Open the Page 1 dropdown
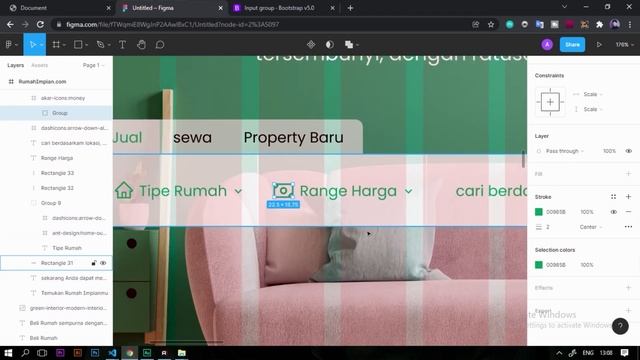The width and height of the screenshot is (640, 360). click(93, 65)
